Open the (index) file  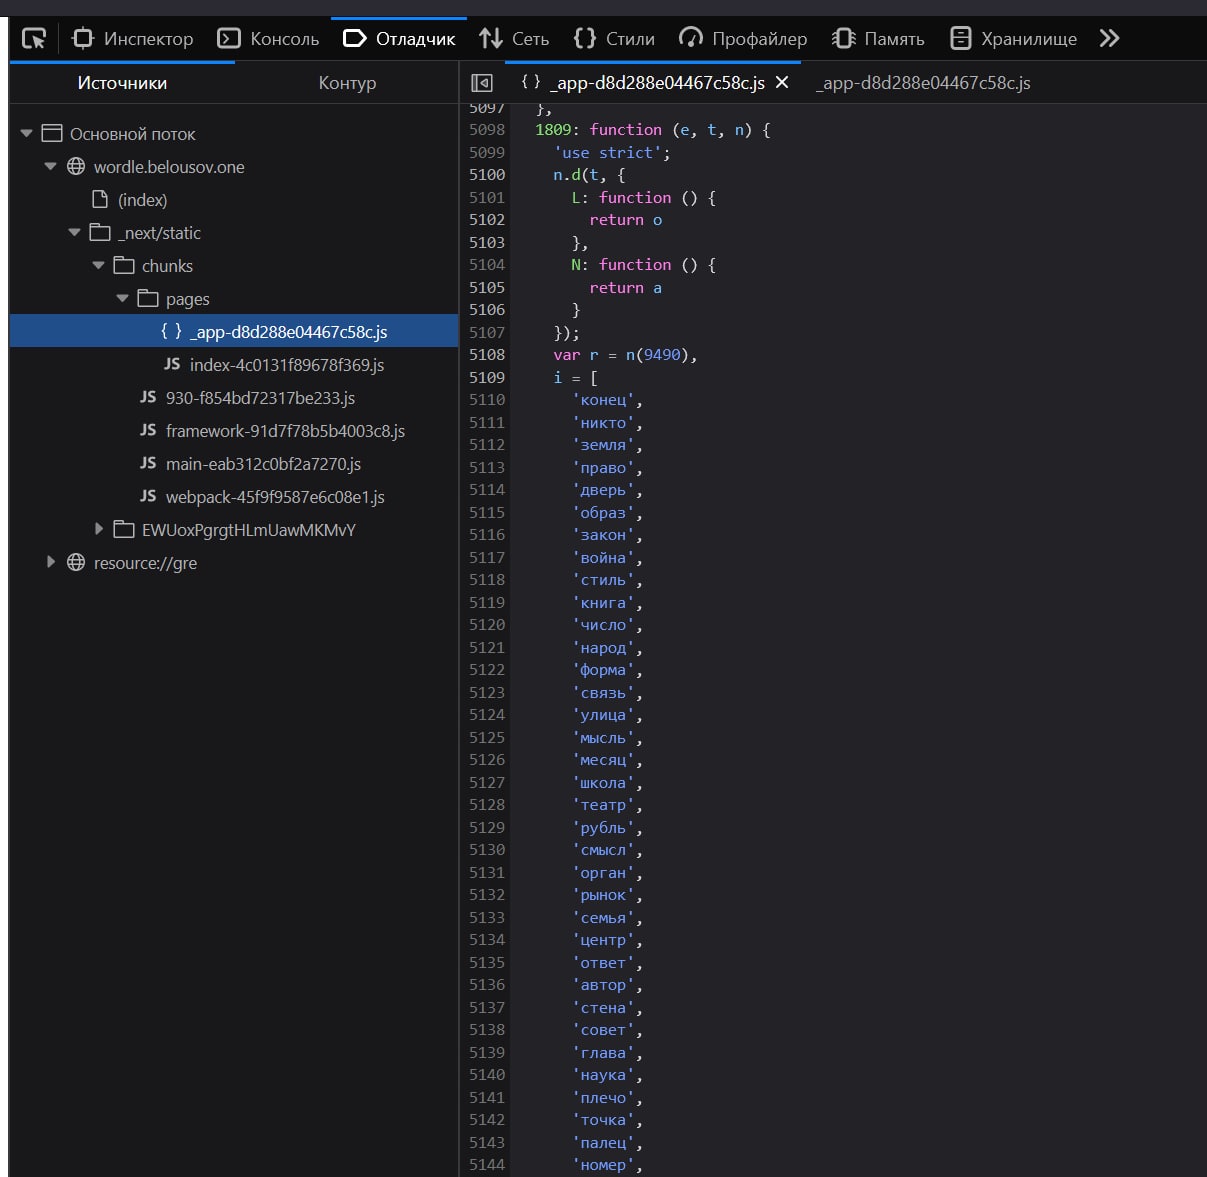[142, 200]
